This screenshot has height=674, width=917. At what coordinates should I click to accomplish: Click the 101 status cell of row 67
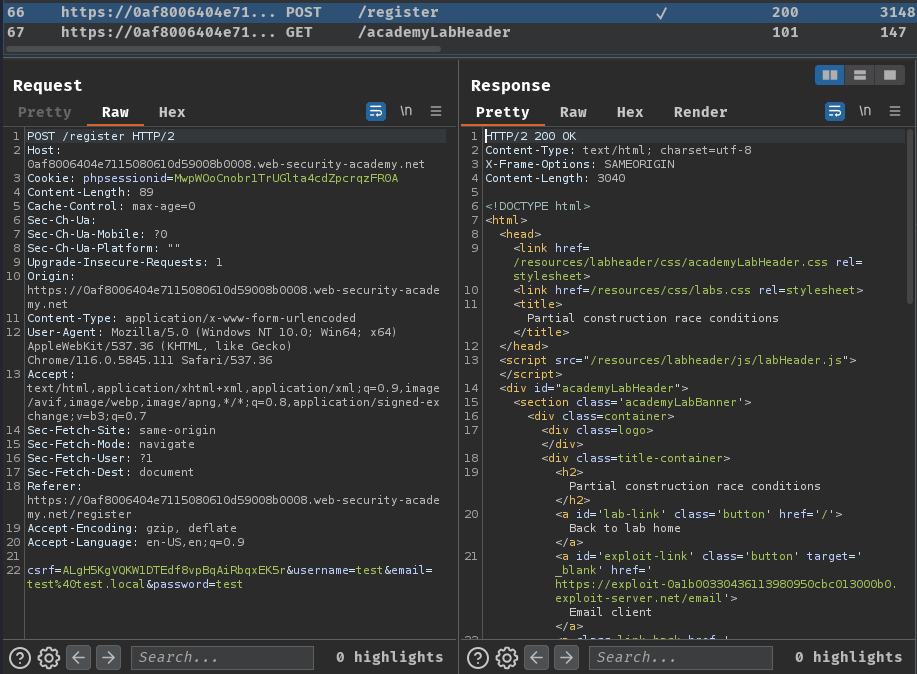pyautogui.click(x=785, y=32)
